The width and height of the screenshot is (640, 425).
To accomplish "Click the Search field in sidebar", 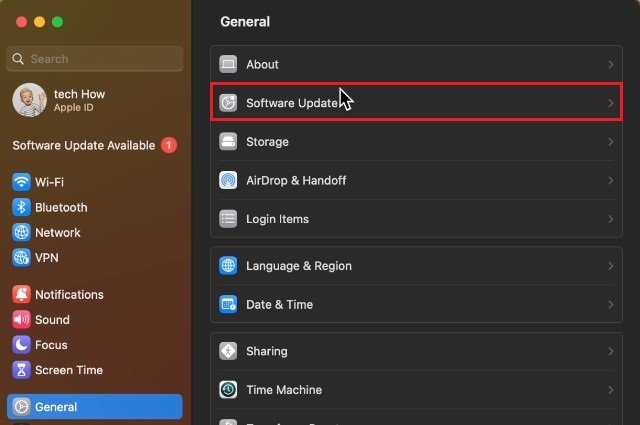I will [95, 59].
